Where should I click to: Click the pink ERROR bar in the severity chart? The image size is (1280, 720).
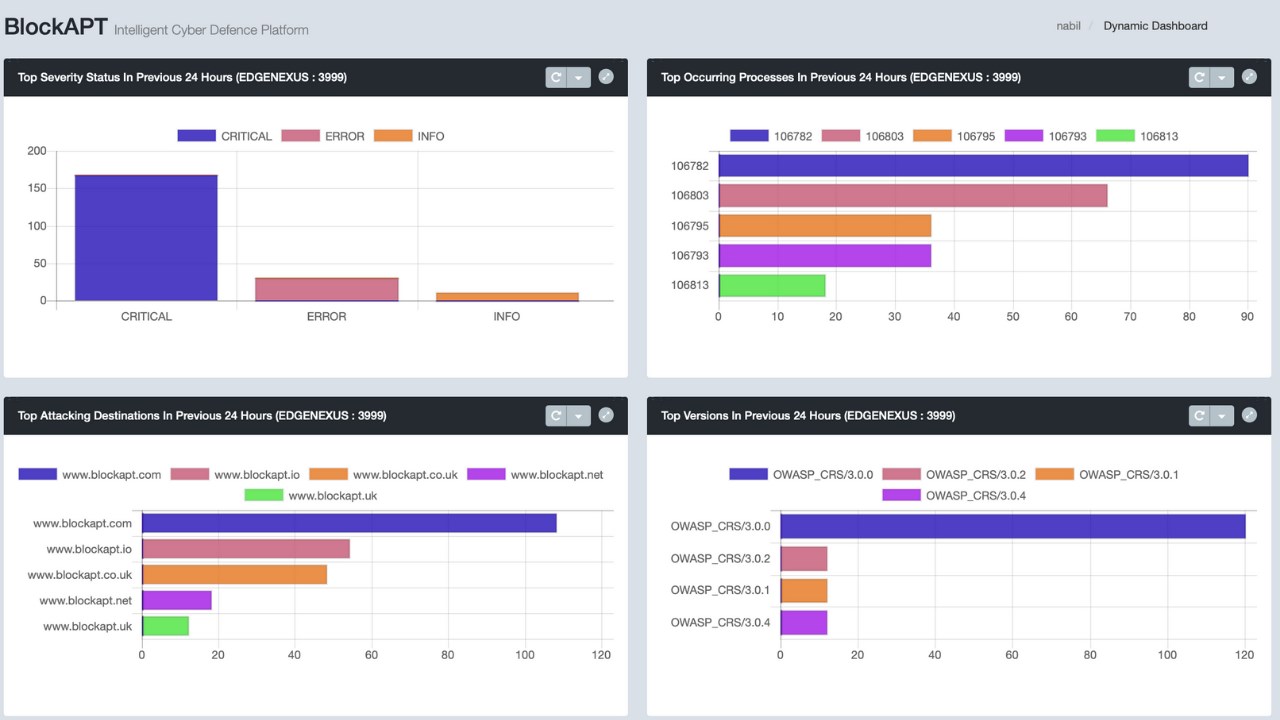coord(327,289)
